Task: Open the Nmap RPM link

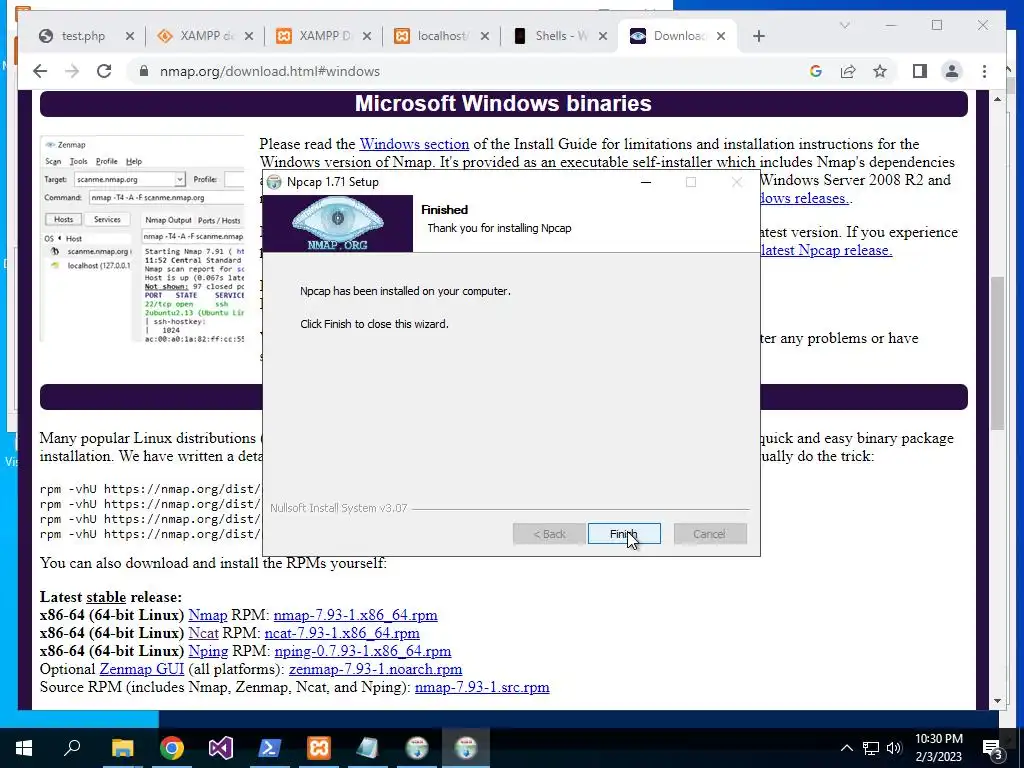Action: click(208, 615)
